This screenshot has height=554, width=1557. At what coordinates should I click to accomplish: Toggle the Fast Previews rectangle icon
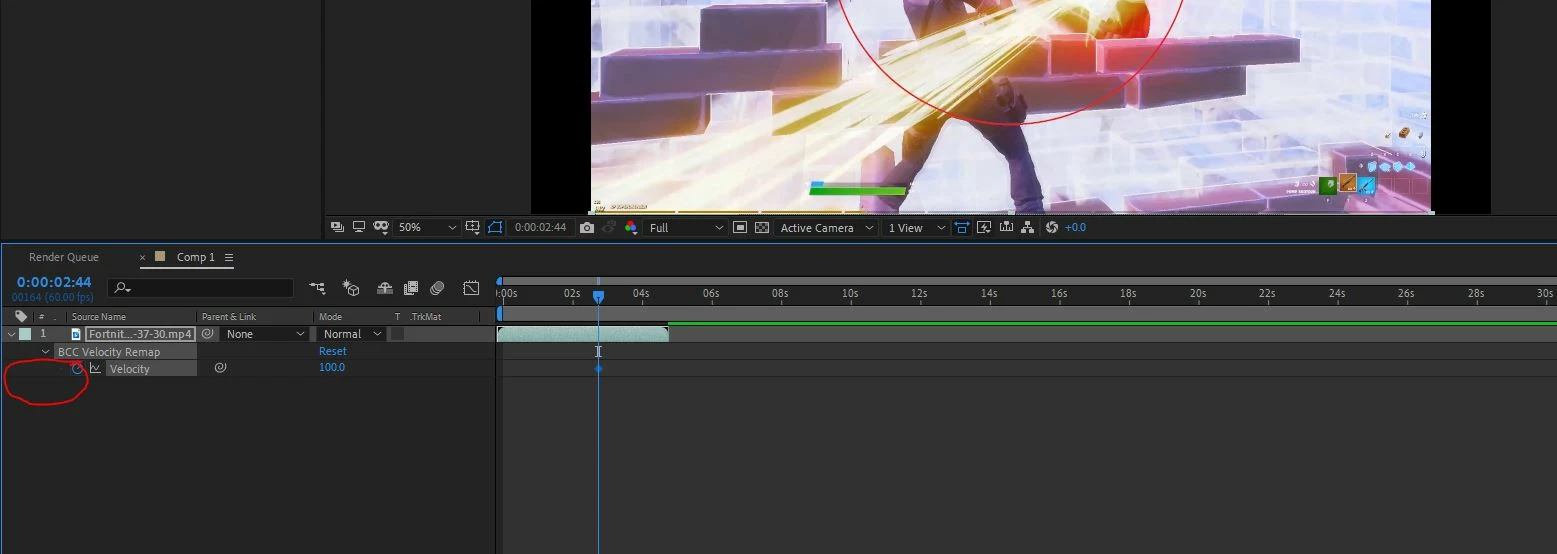[x=740, y=228]
